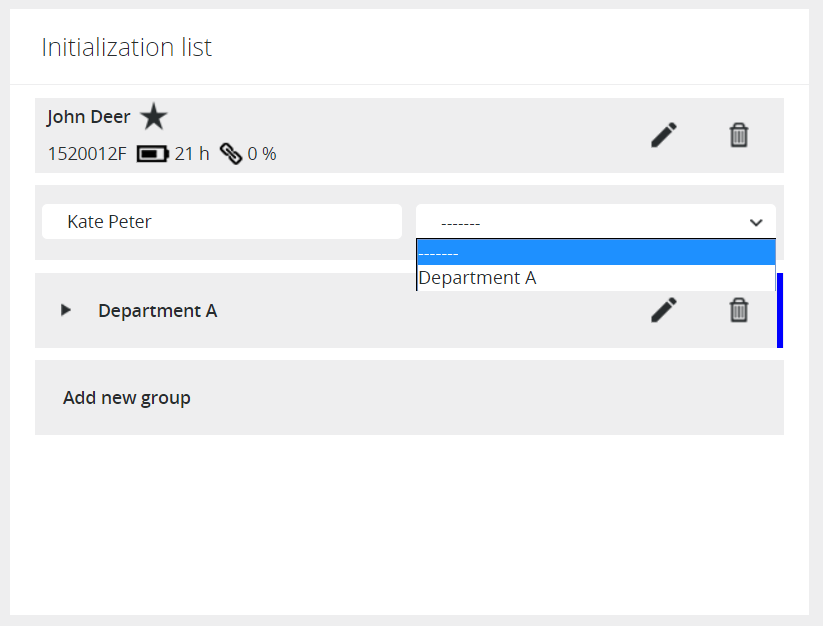Delete the John Deer entry

point(738,135)
